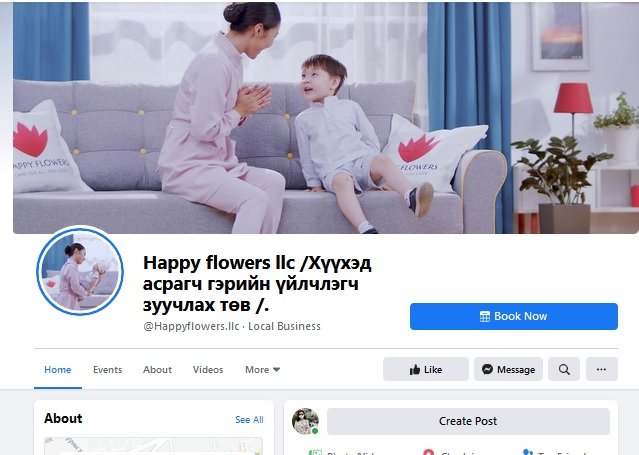Open See All in About section
Screen dimensions: 639x455
click(x=249, y=420)
